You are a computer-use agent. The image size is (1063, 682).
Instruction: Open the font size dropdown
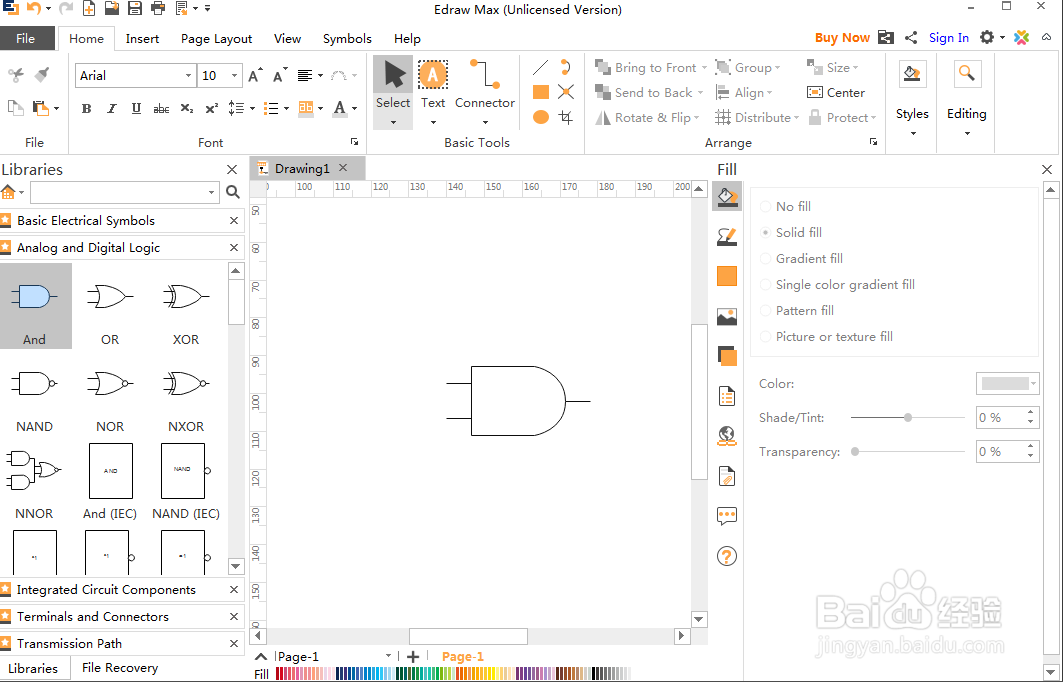coord(235,76)
